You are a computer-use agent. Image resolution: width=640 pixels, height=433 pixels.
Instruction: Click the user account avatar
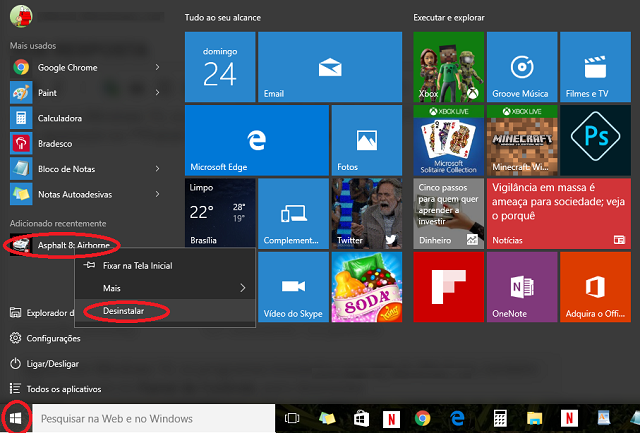point(21,16)
